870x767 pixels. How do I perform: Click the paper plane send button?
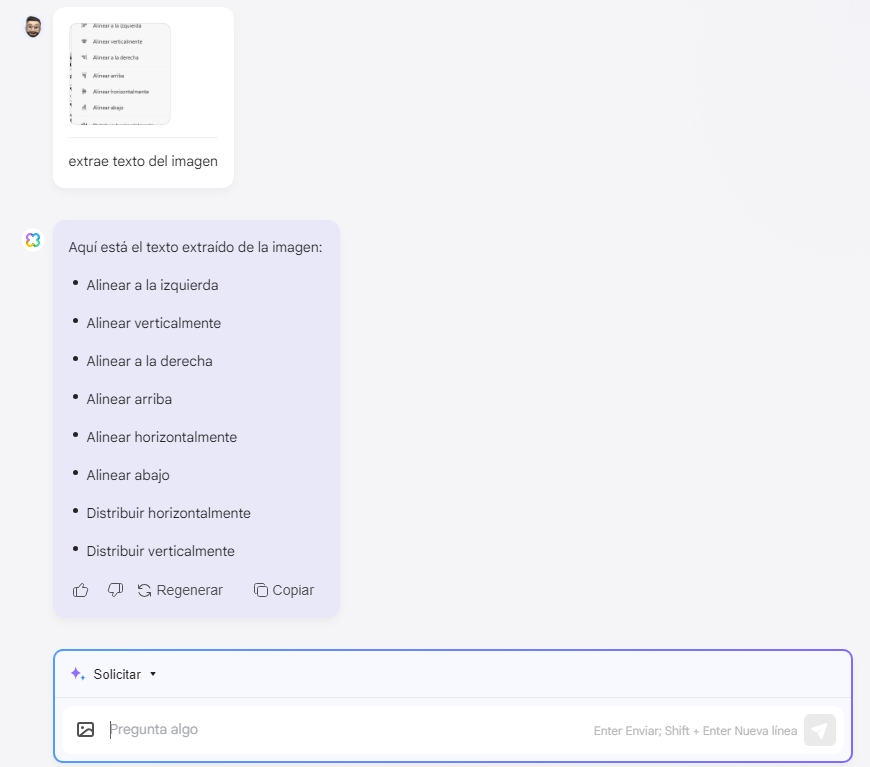click(820, 730)
